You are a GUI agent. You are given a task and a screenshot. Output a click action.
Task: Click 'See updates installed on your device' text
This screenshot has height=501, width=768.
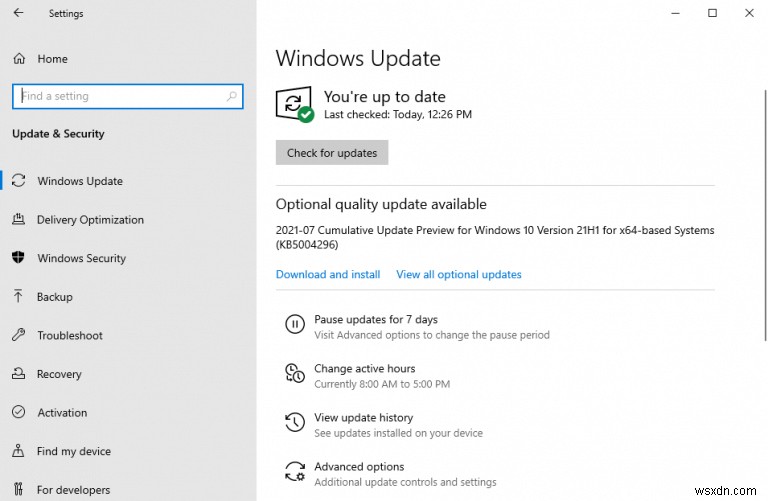coord(398,433)
